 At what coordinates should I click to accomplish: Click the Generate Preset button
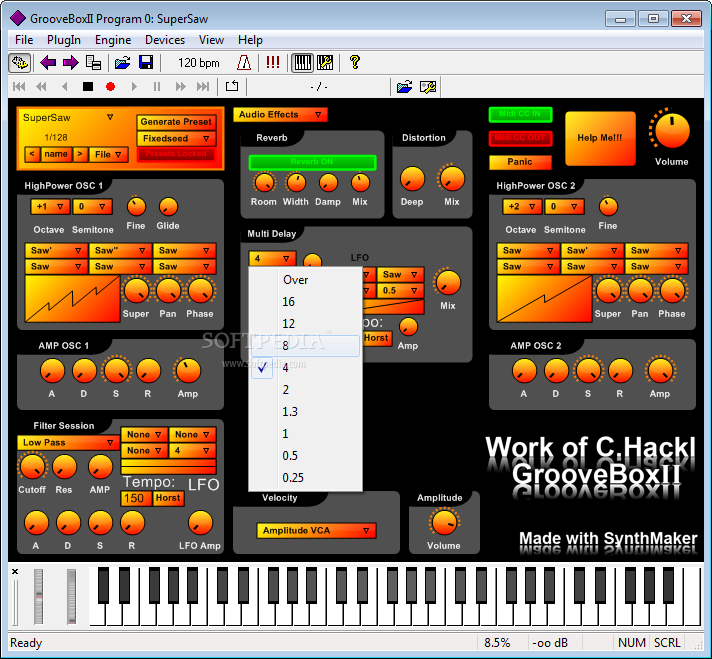pos(176,122)
